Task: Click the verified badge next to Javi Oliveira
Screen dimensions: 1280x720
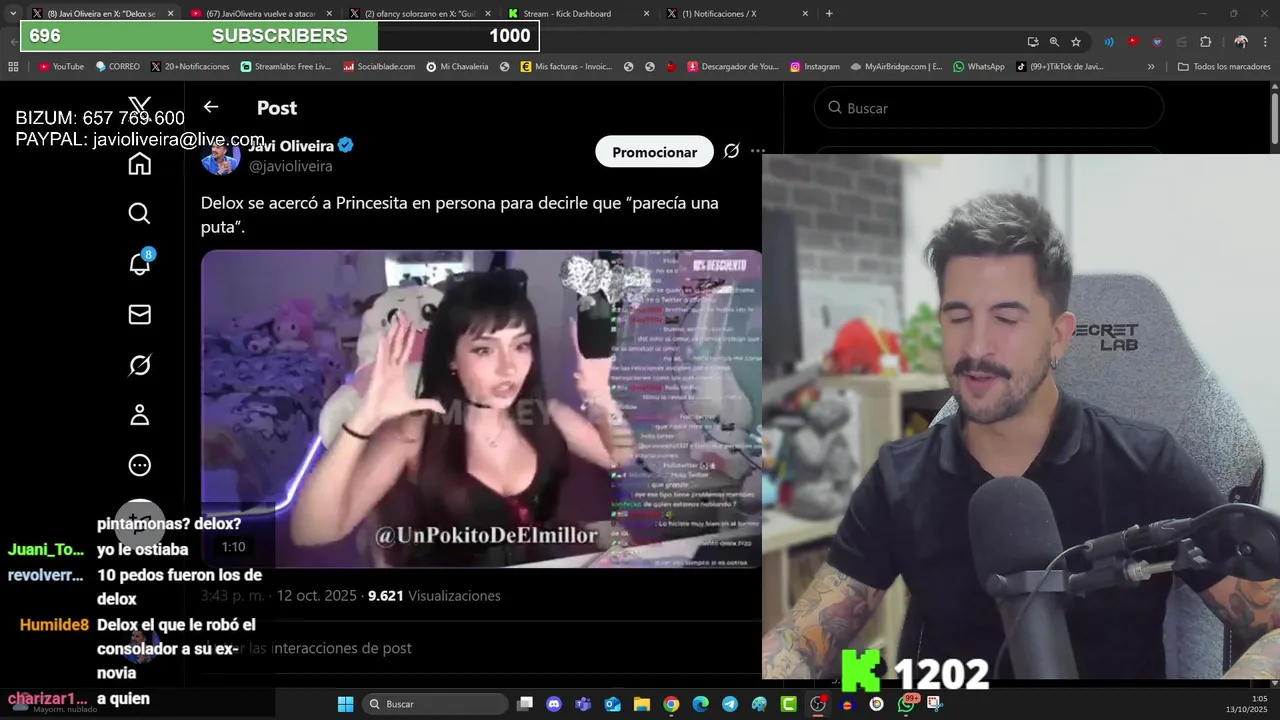Action: (x=346, y=145)
